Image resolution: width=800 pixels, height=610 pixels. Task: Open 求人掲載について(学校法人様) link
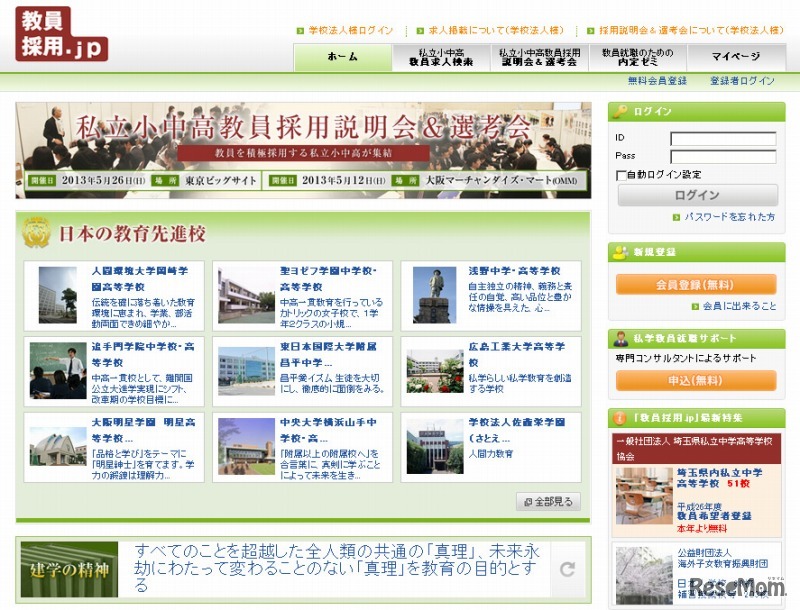[495, 31]
